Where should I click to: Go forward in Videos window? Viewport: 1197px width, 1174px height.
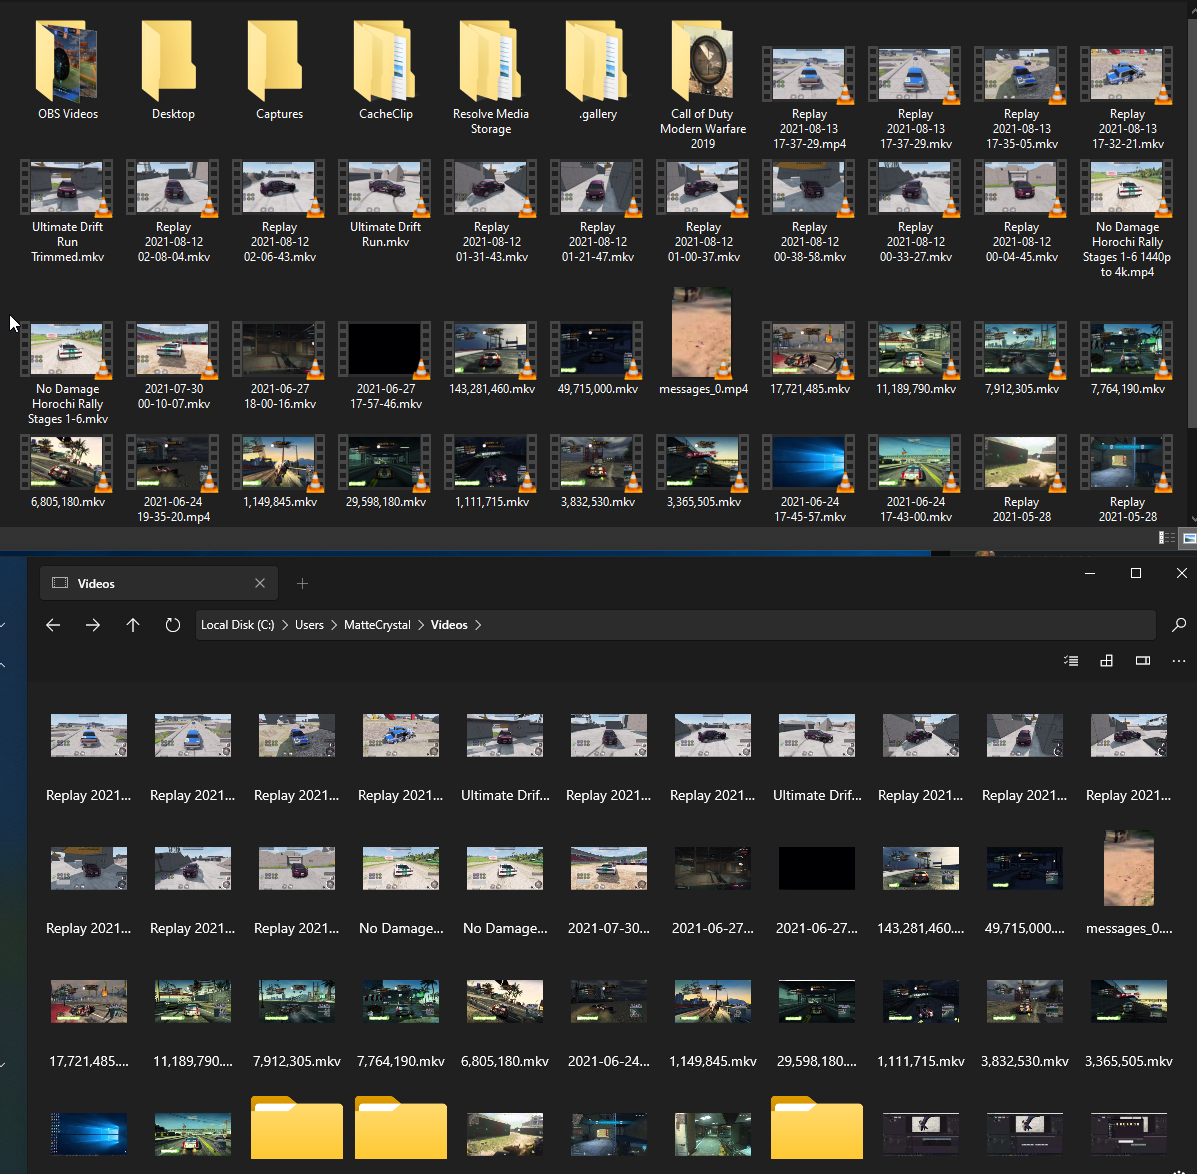point(92,625)
